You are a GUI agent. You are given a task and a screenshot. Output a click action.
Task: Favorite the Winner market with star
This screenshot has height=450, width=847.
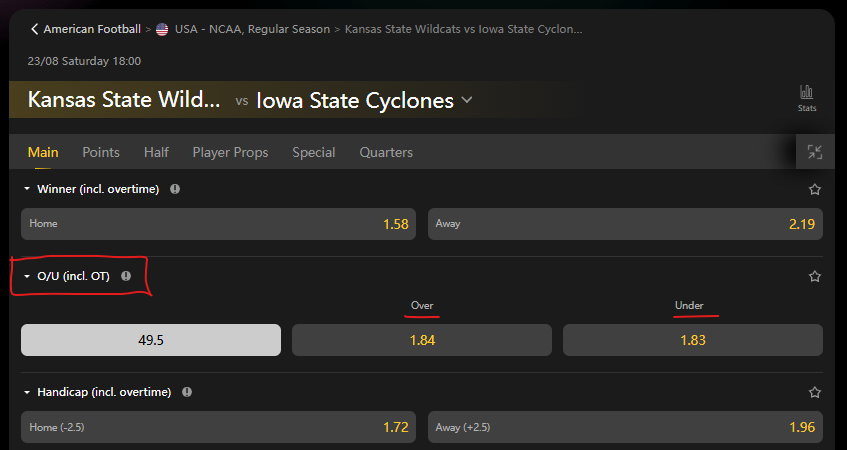(815, 189)
